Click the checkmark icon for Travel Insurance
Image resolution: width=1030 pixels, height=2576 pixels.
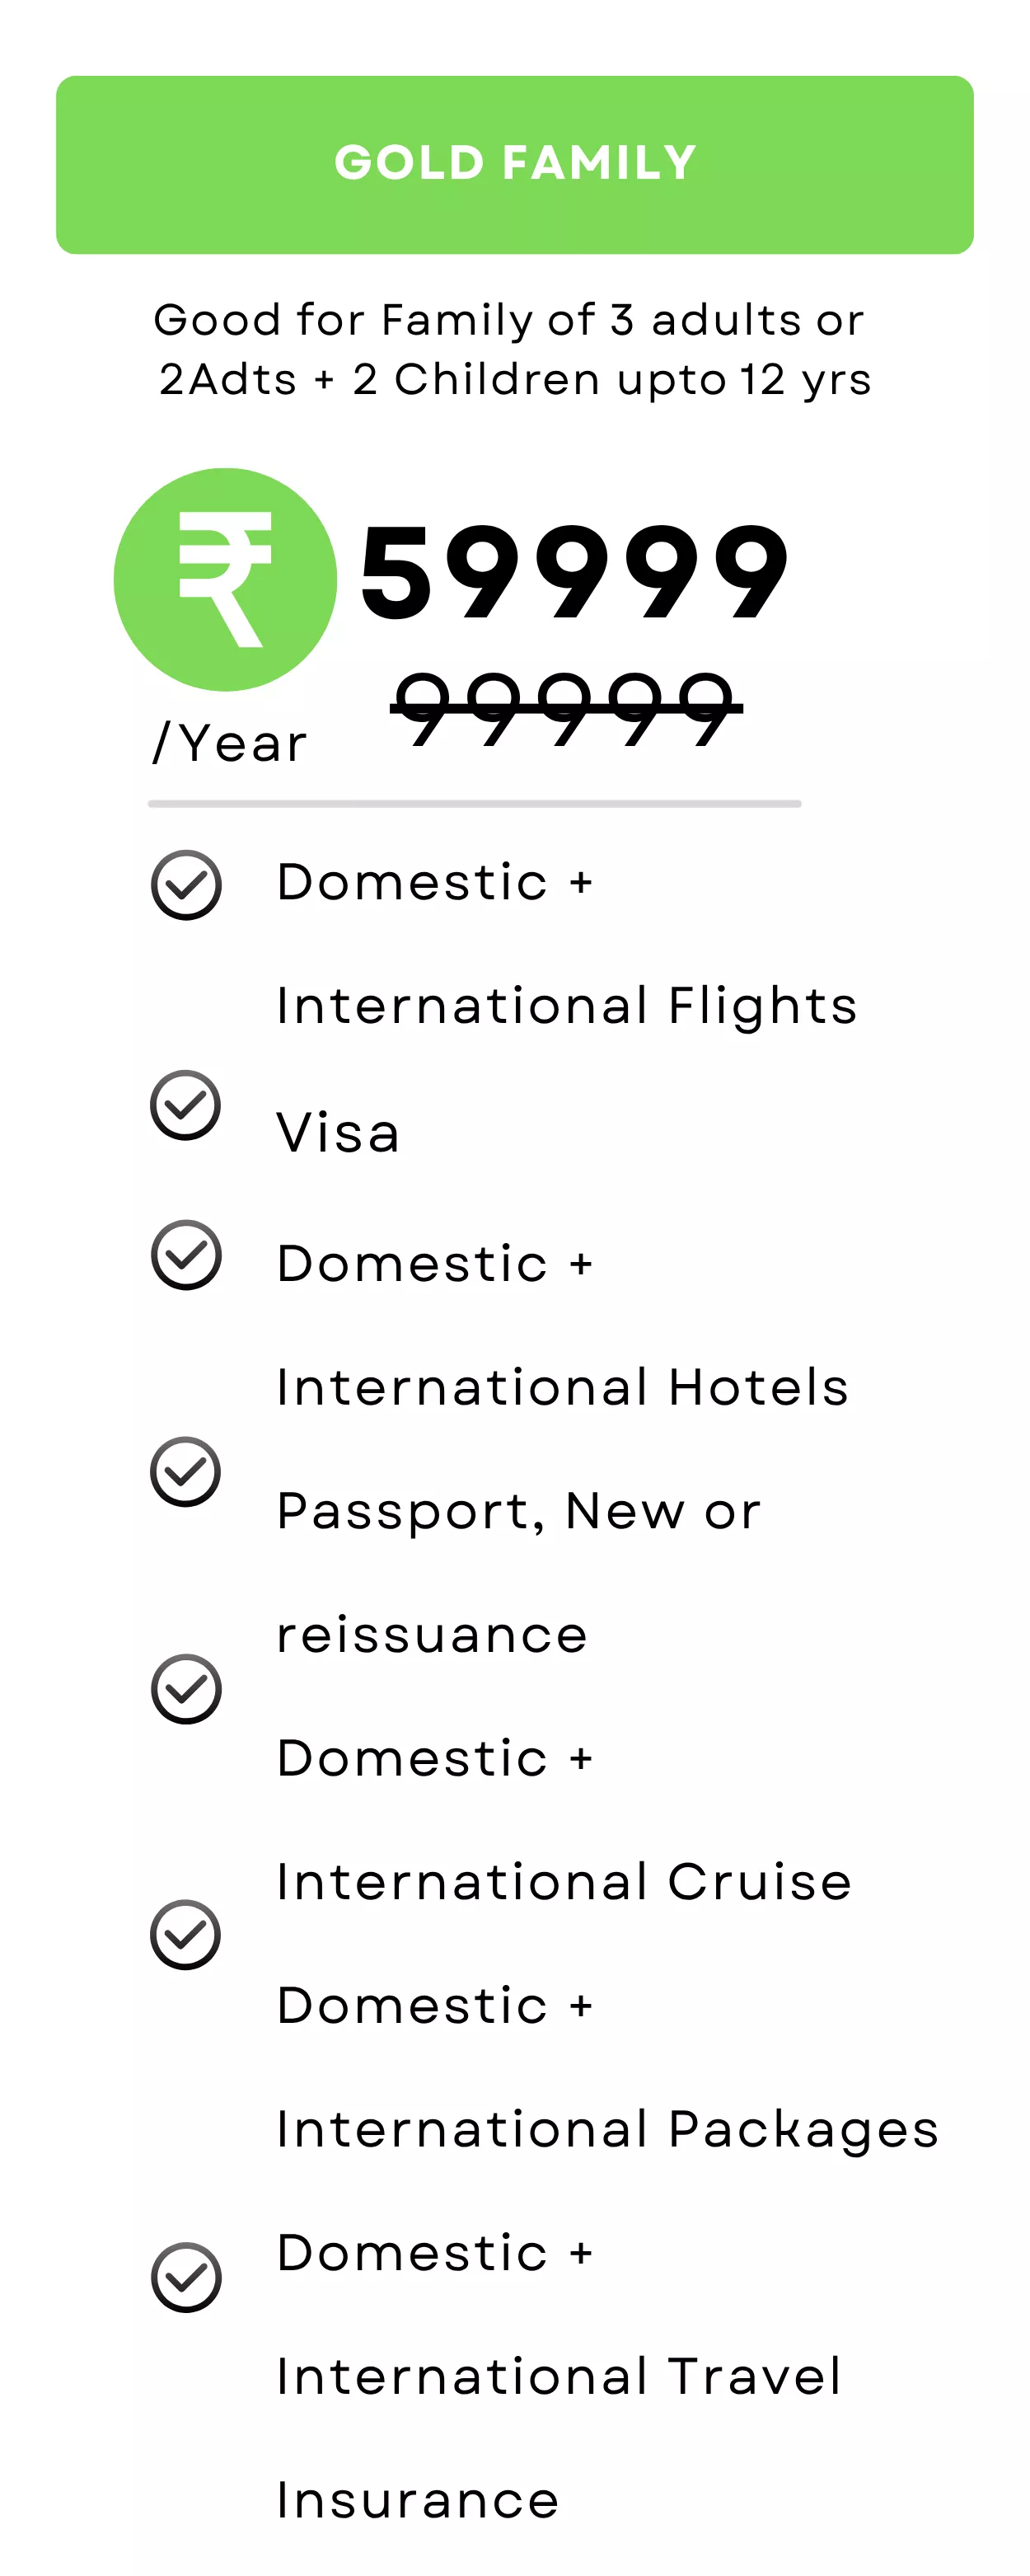[186, 2278]
